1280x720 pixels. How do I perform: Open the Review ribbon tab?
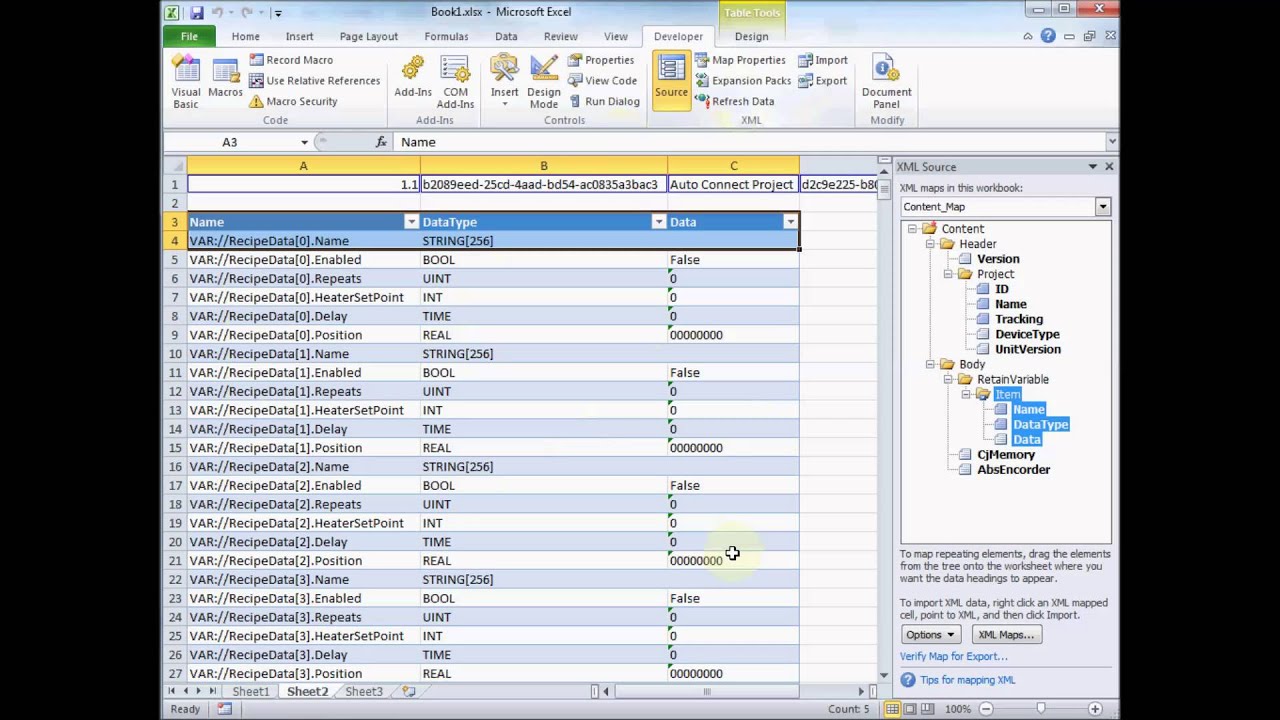pos(560,36)
